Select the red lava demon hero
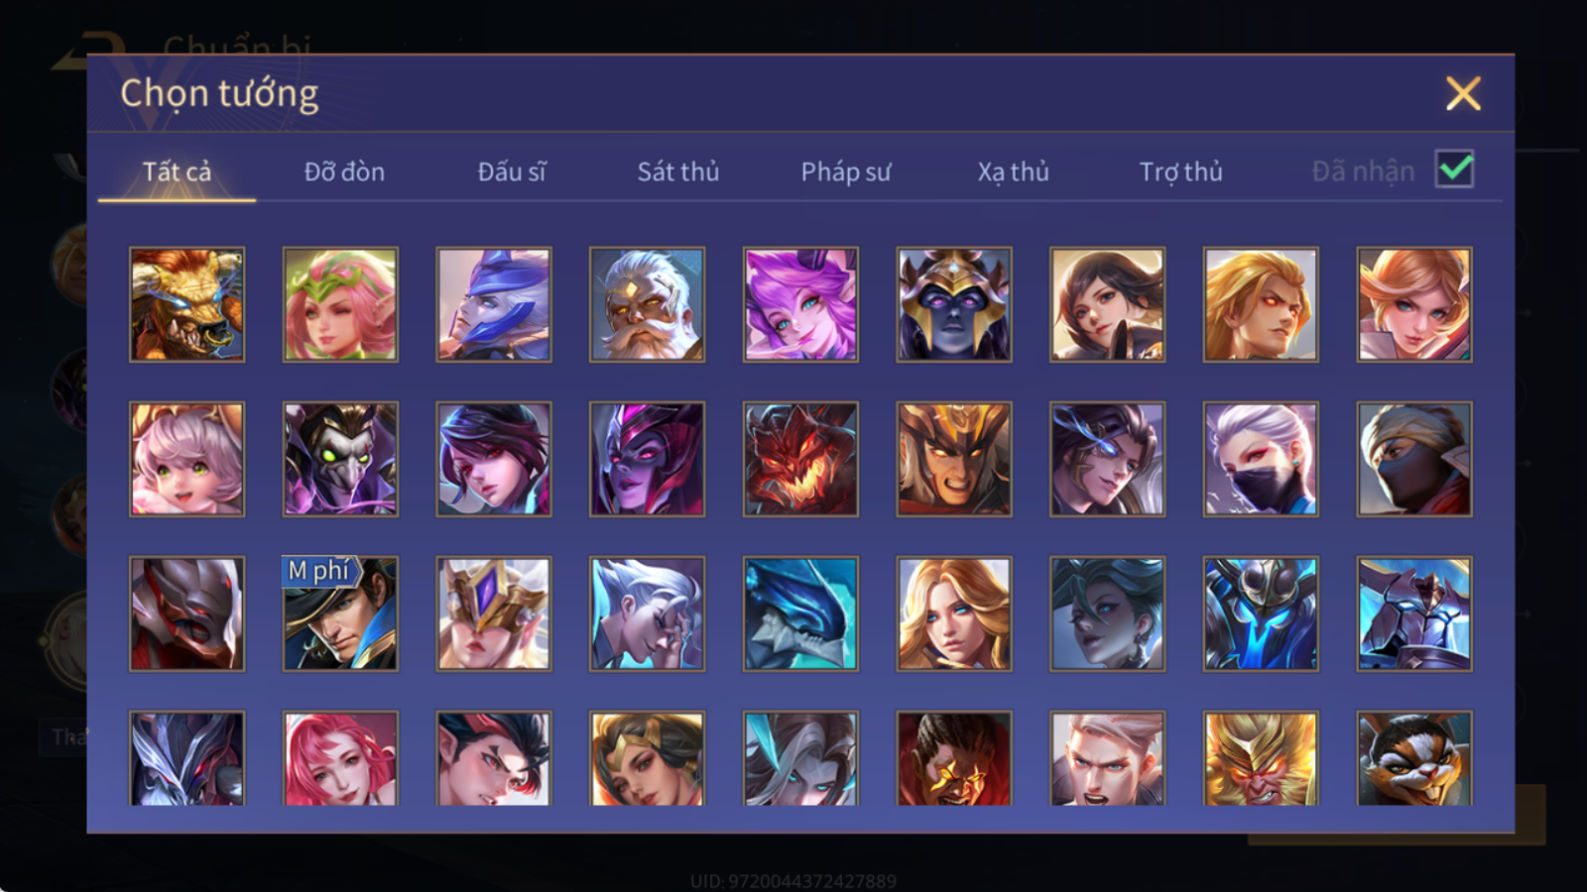The height and width of the screenshot is (892, 1587). point(800,459)
